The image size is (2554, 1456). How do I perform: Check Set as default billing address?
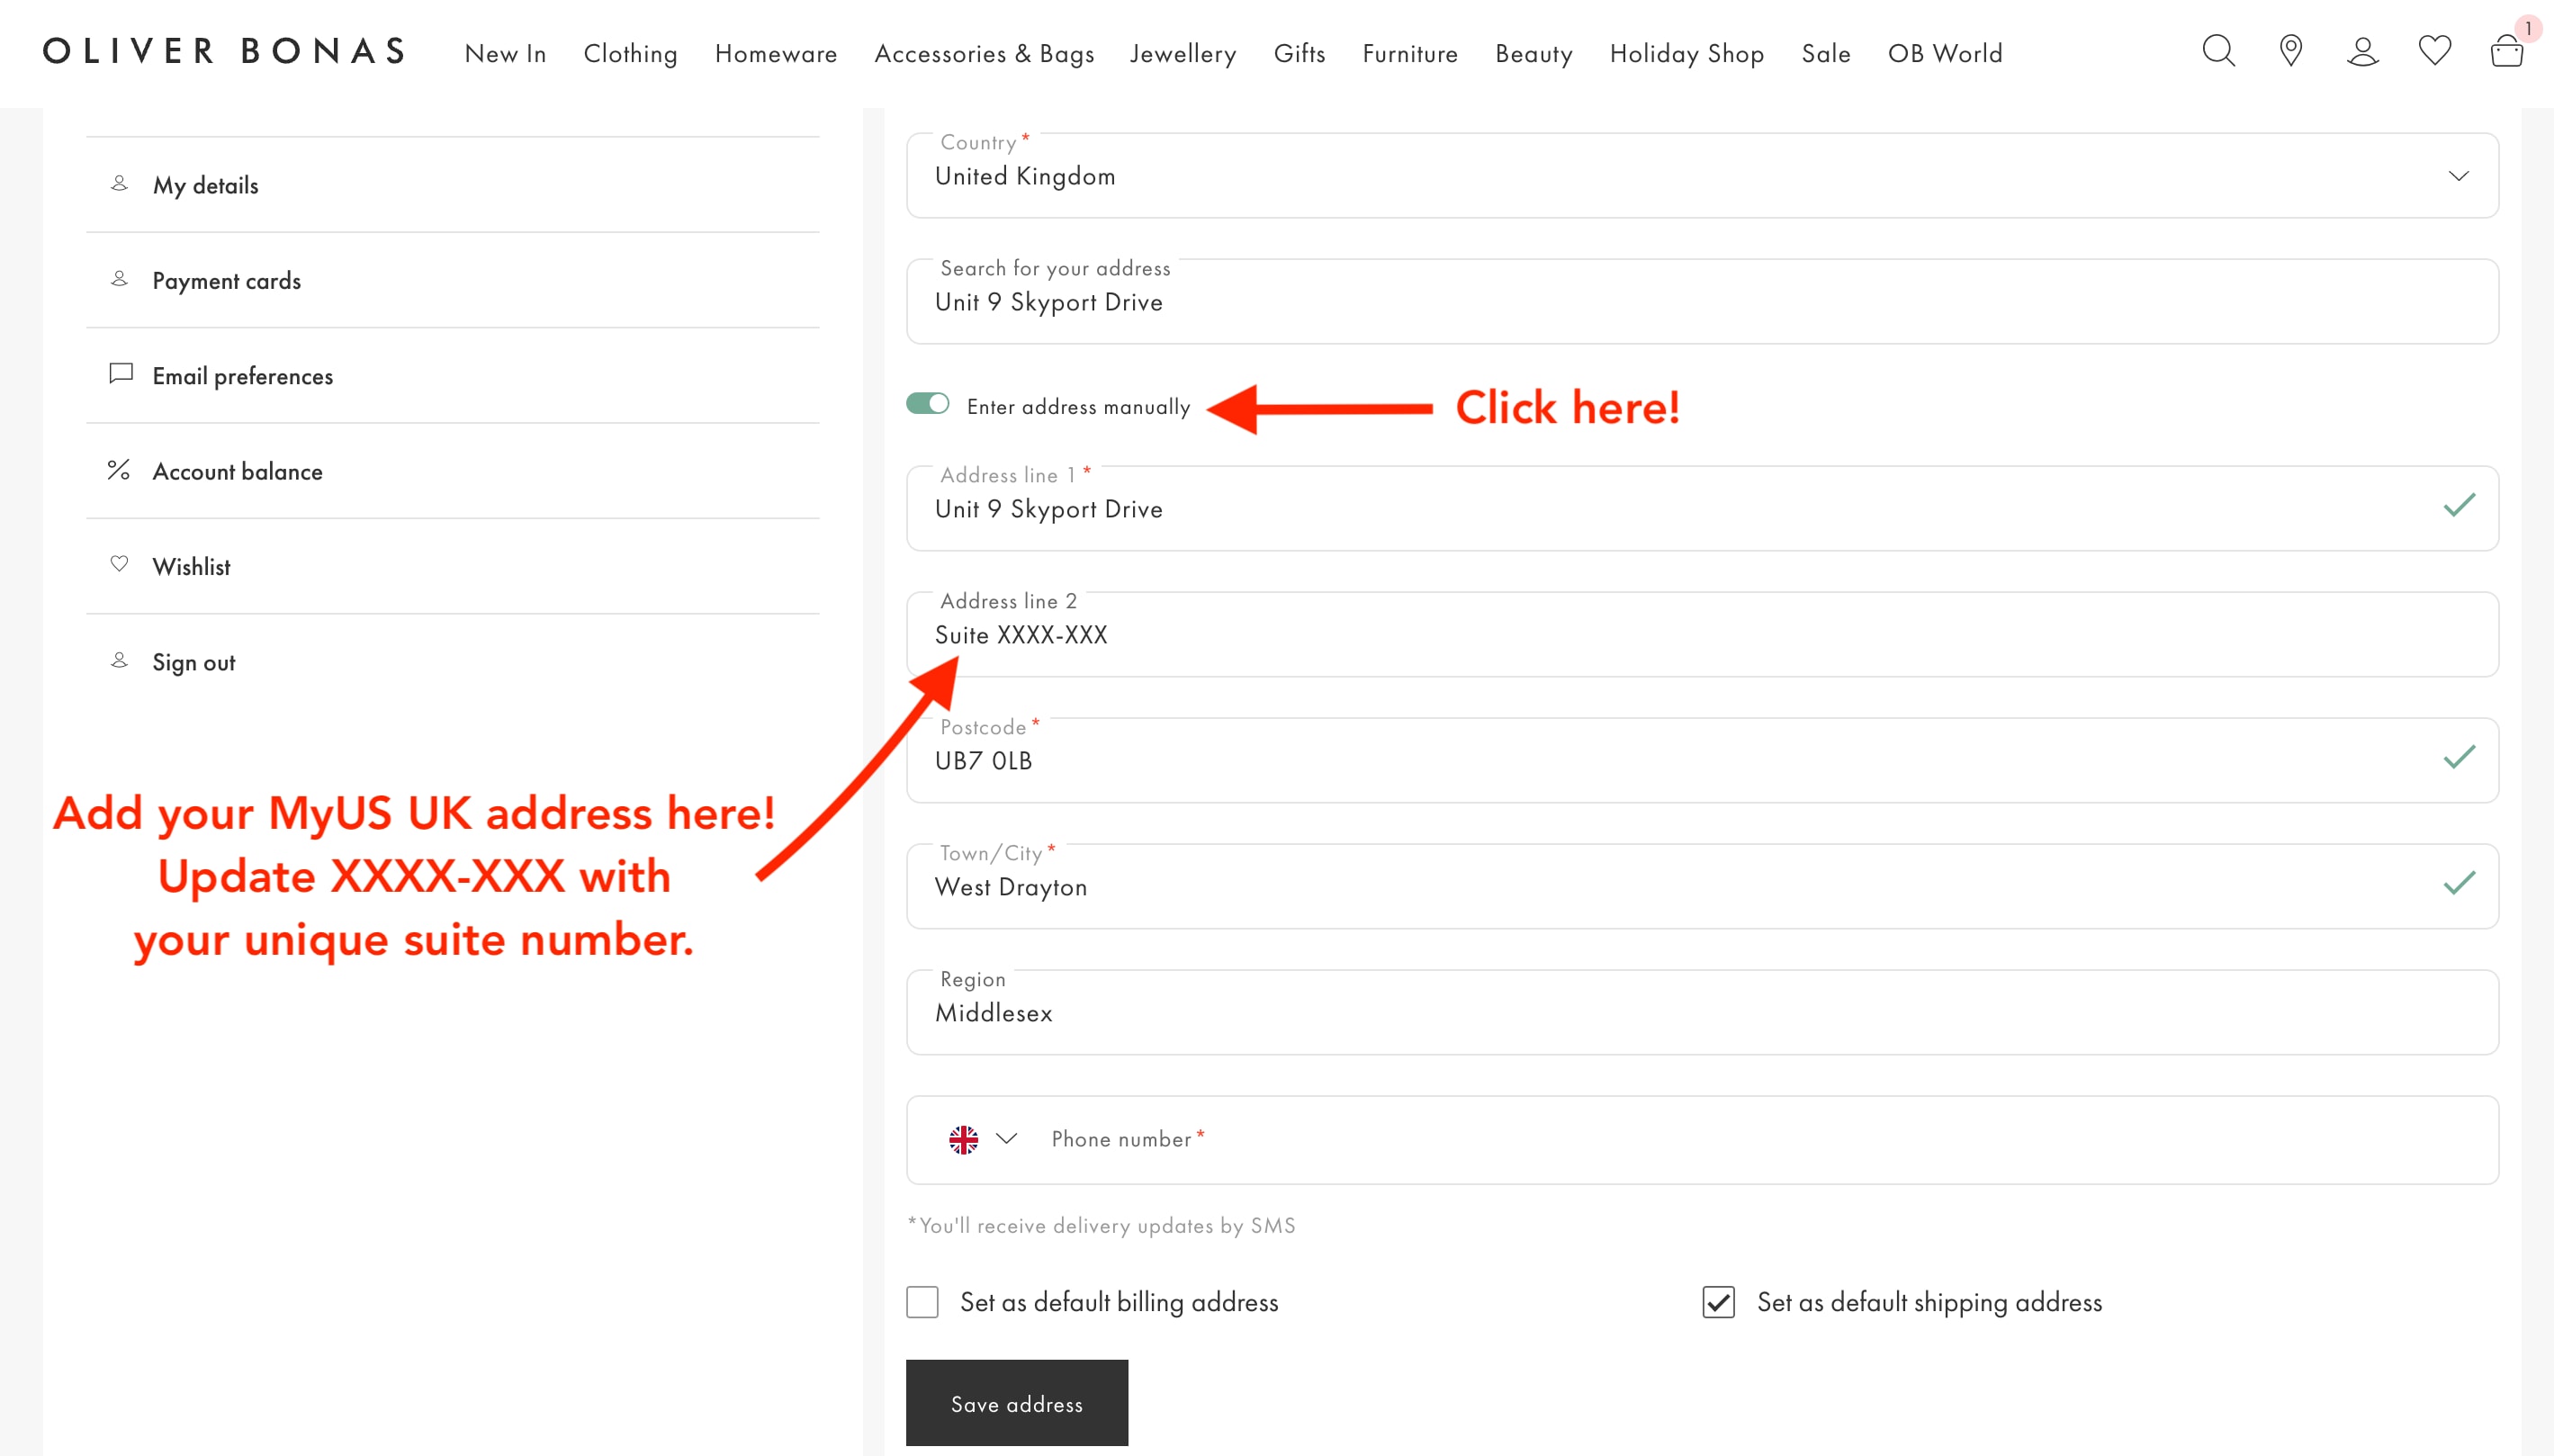point(922,1302)
